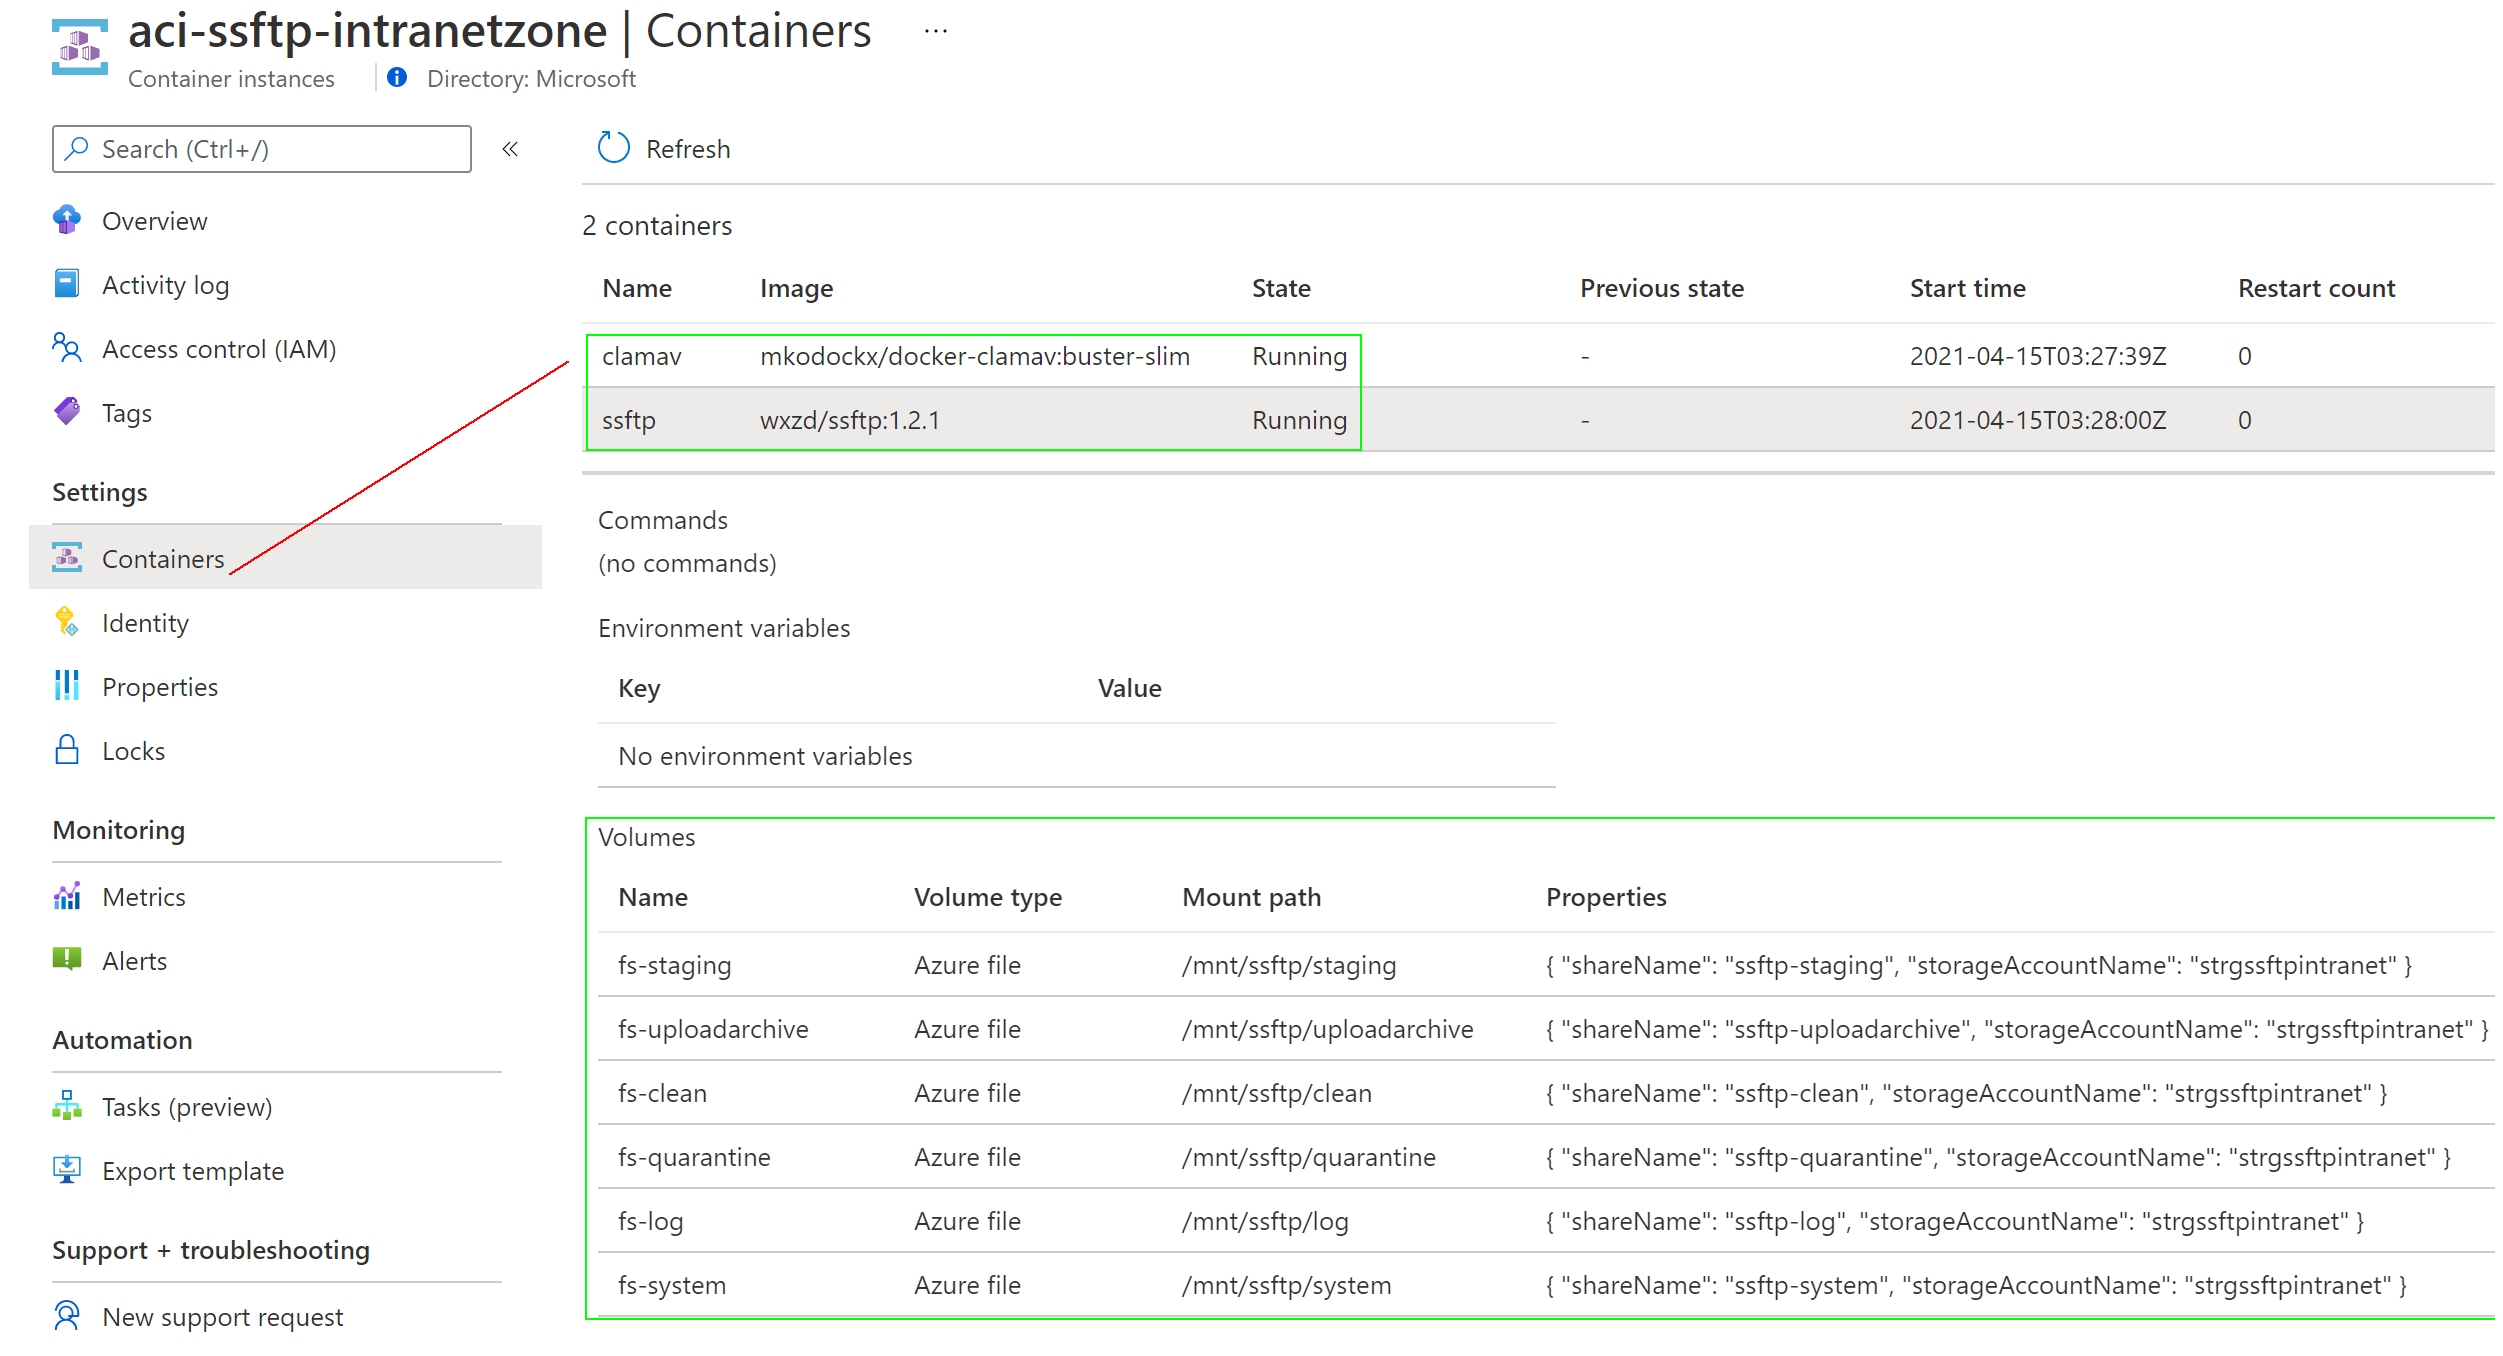Click the purple Tags icon
The image size is (2503, 1356).
(67, 412)
